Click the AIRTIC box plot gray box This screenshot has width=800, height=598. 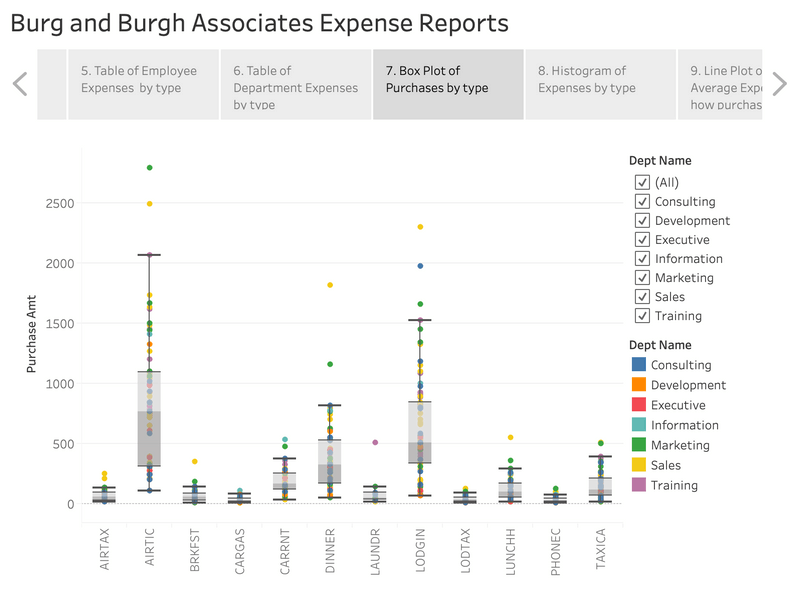149,418
